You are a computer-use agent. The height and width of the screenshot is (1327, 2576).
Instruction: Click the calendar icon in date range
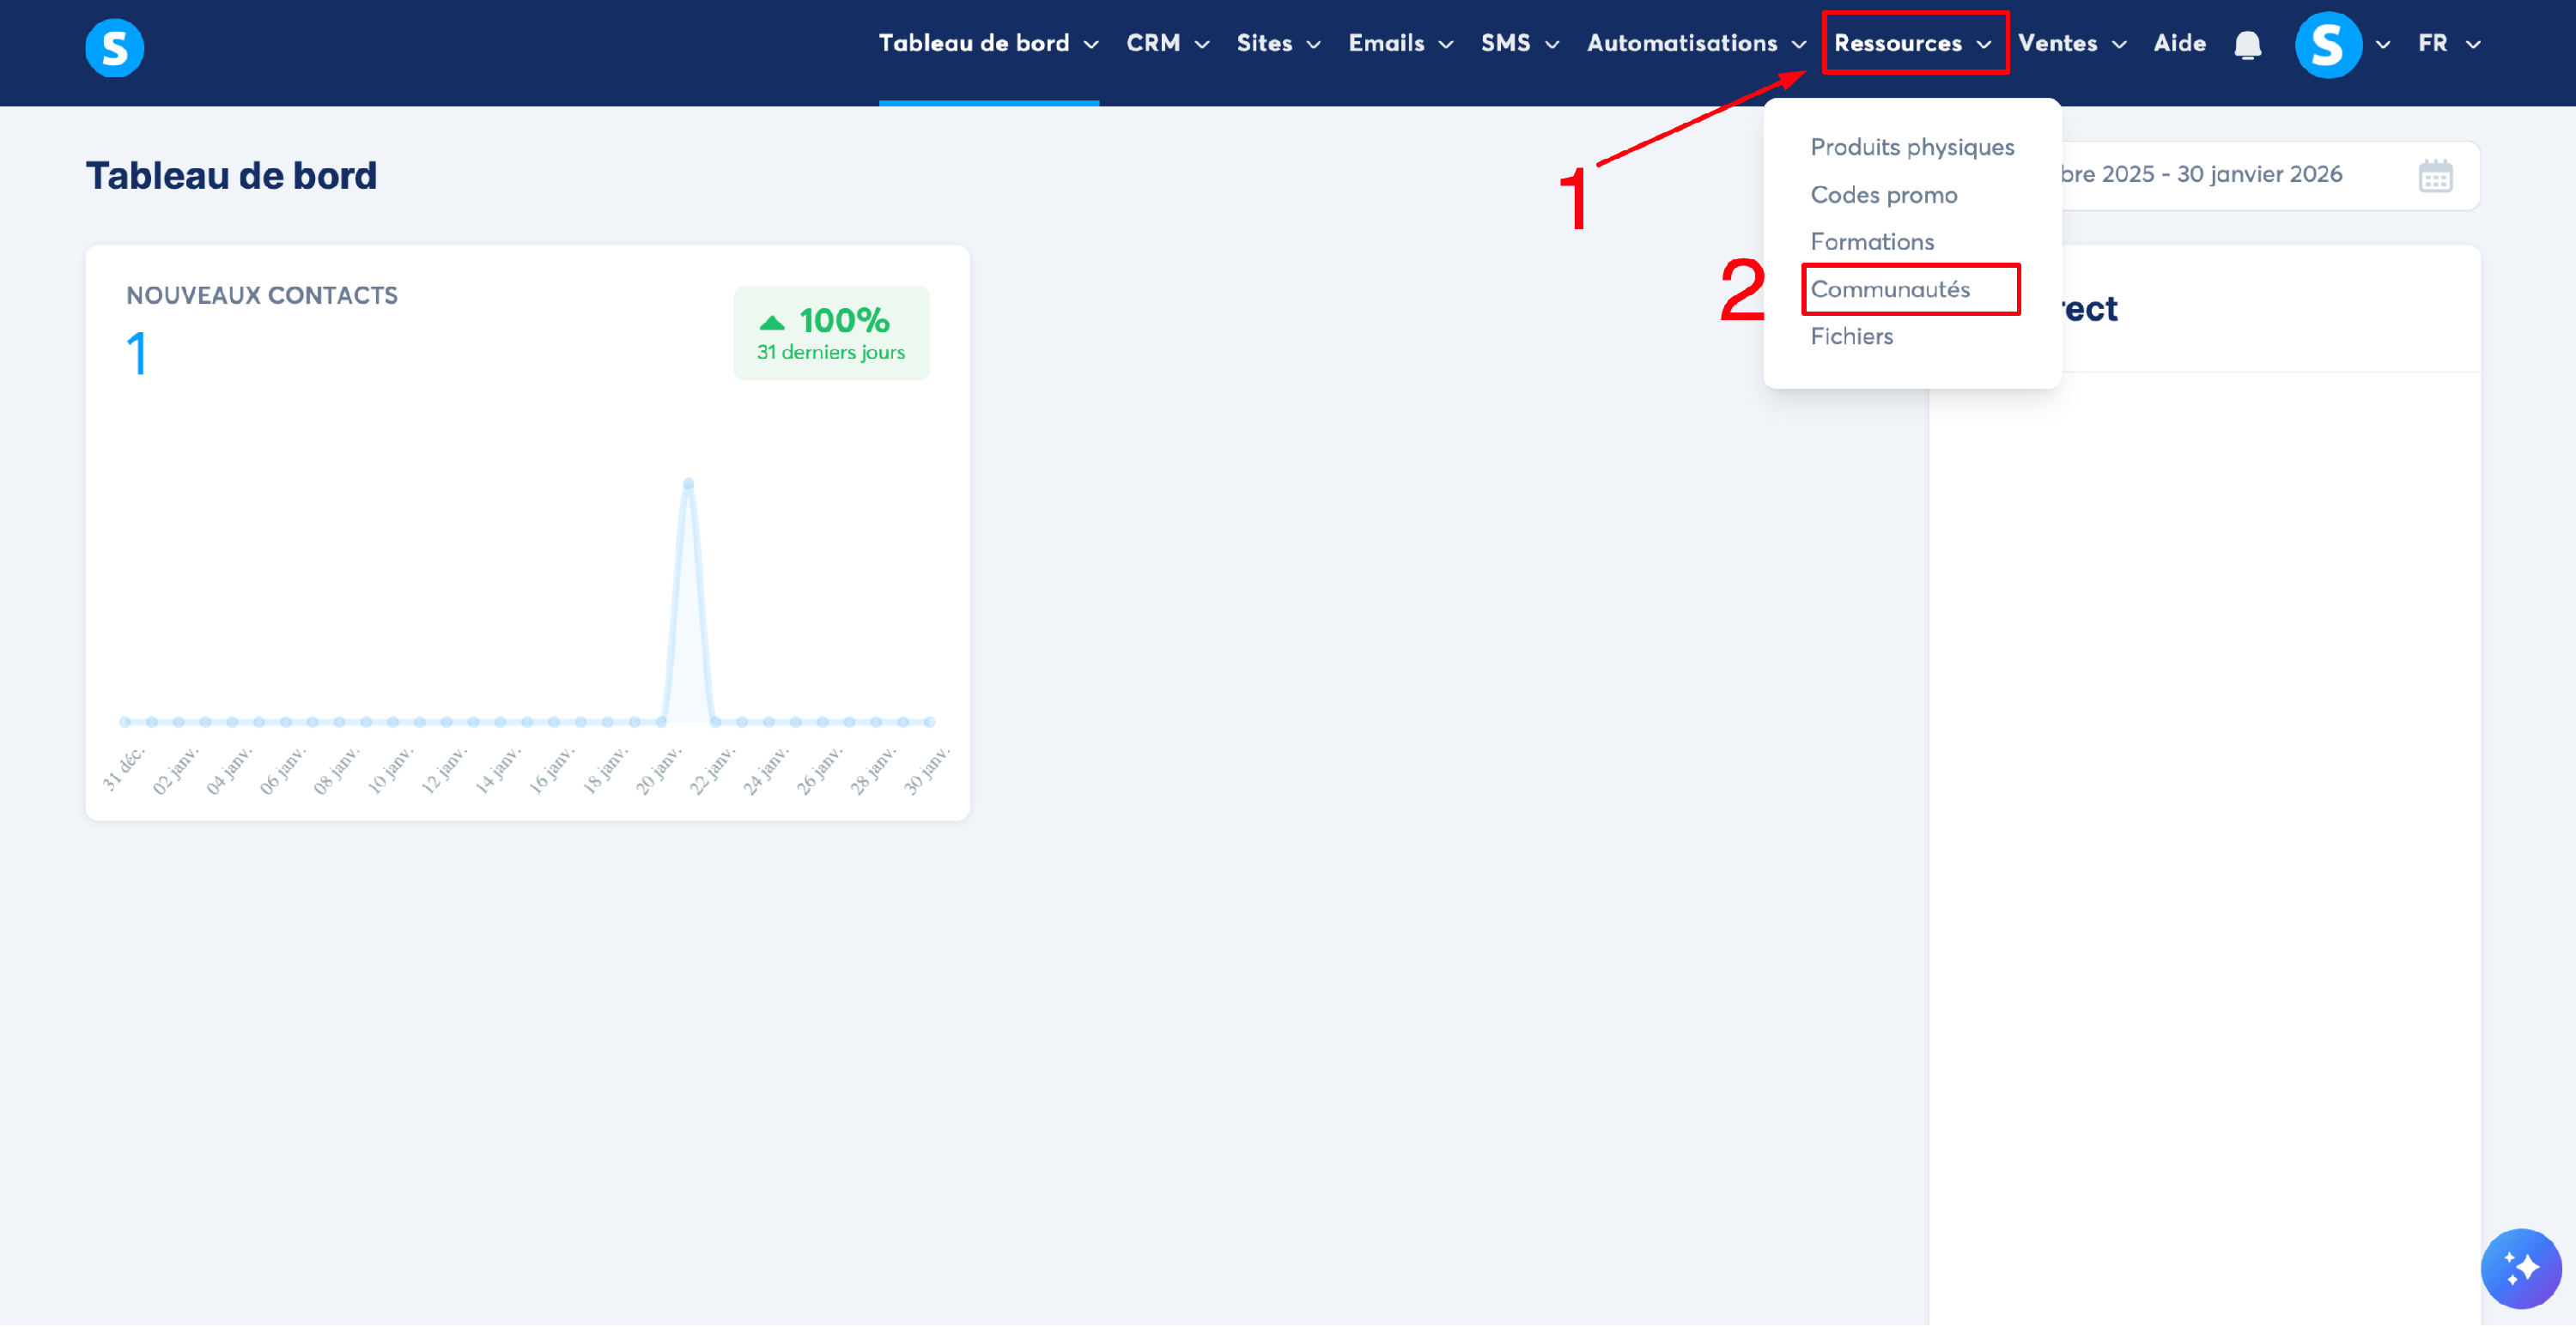(x=2434, y=176)
